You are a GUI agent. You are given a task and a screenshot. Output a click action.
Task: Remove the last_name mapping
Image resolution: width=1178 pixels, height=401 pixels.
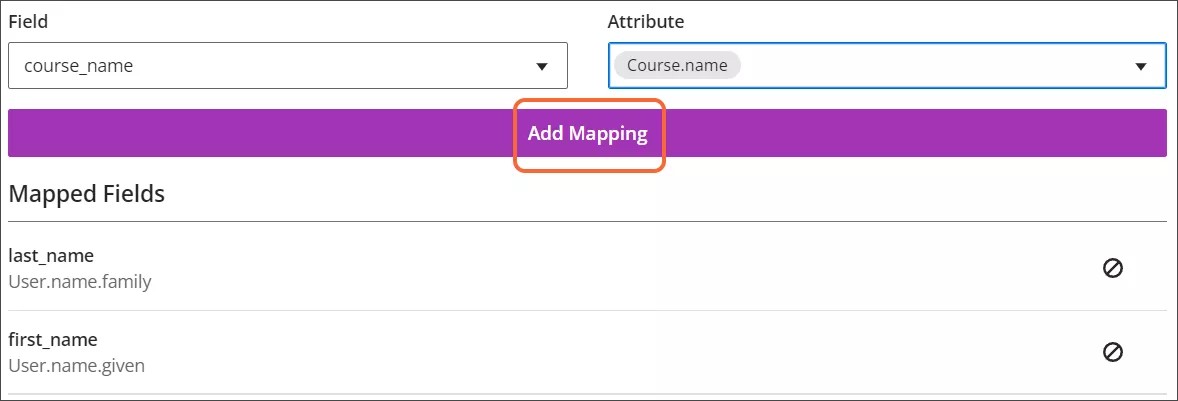tap(1112, 268)
